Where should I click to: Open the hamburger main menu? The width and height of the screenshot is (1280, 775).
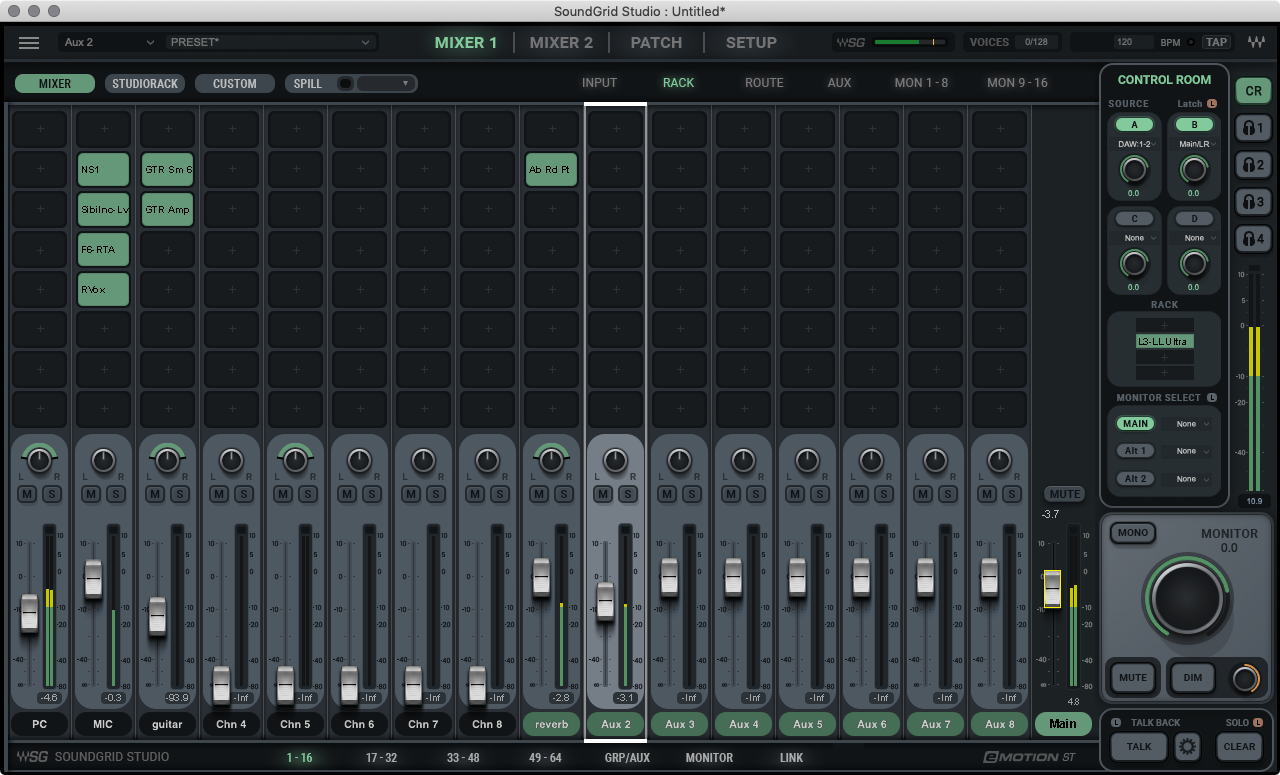coord(29,42)
